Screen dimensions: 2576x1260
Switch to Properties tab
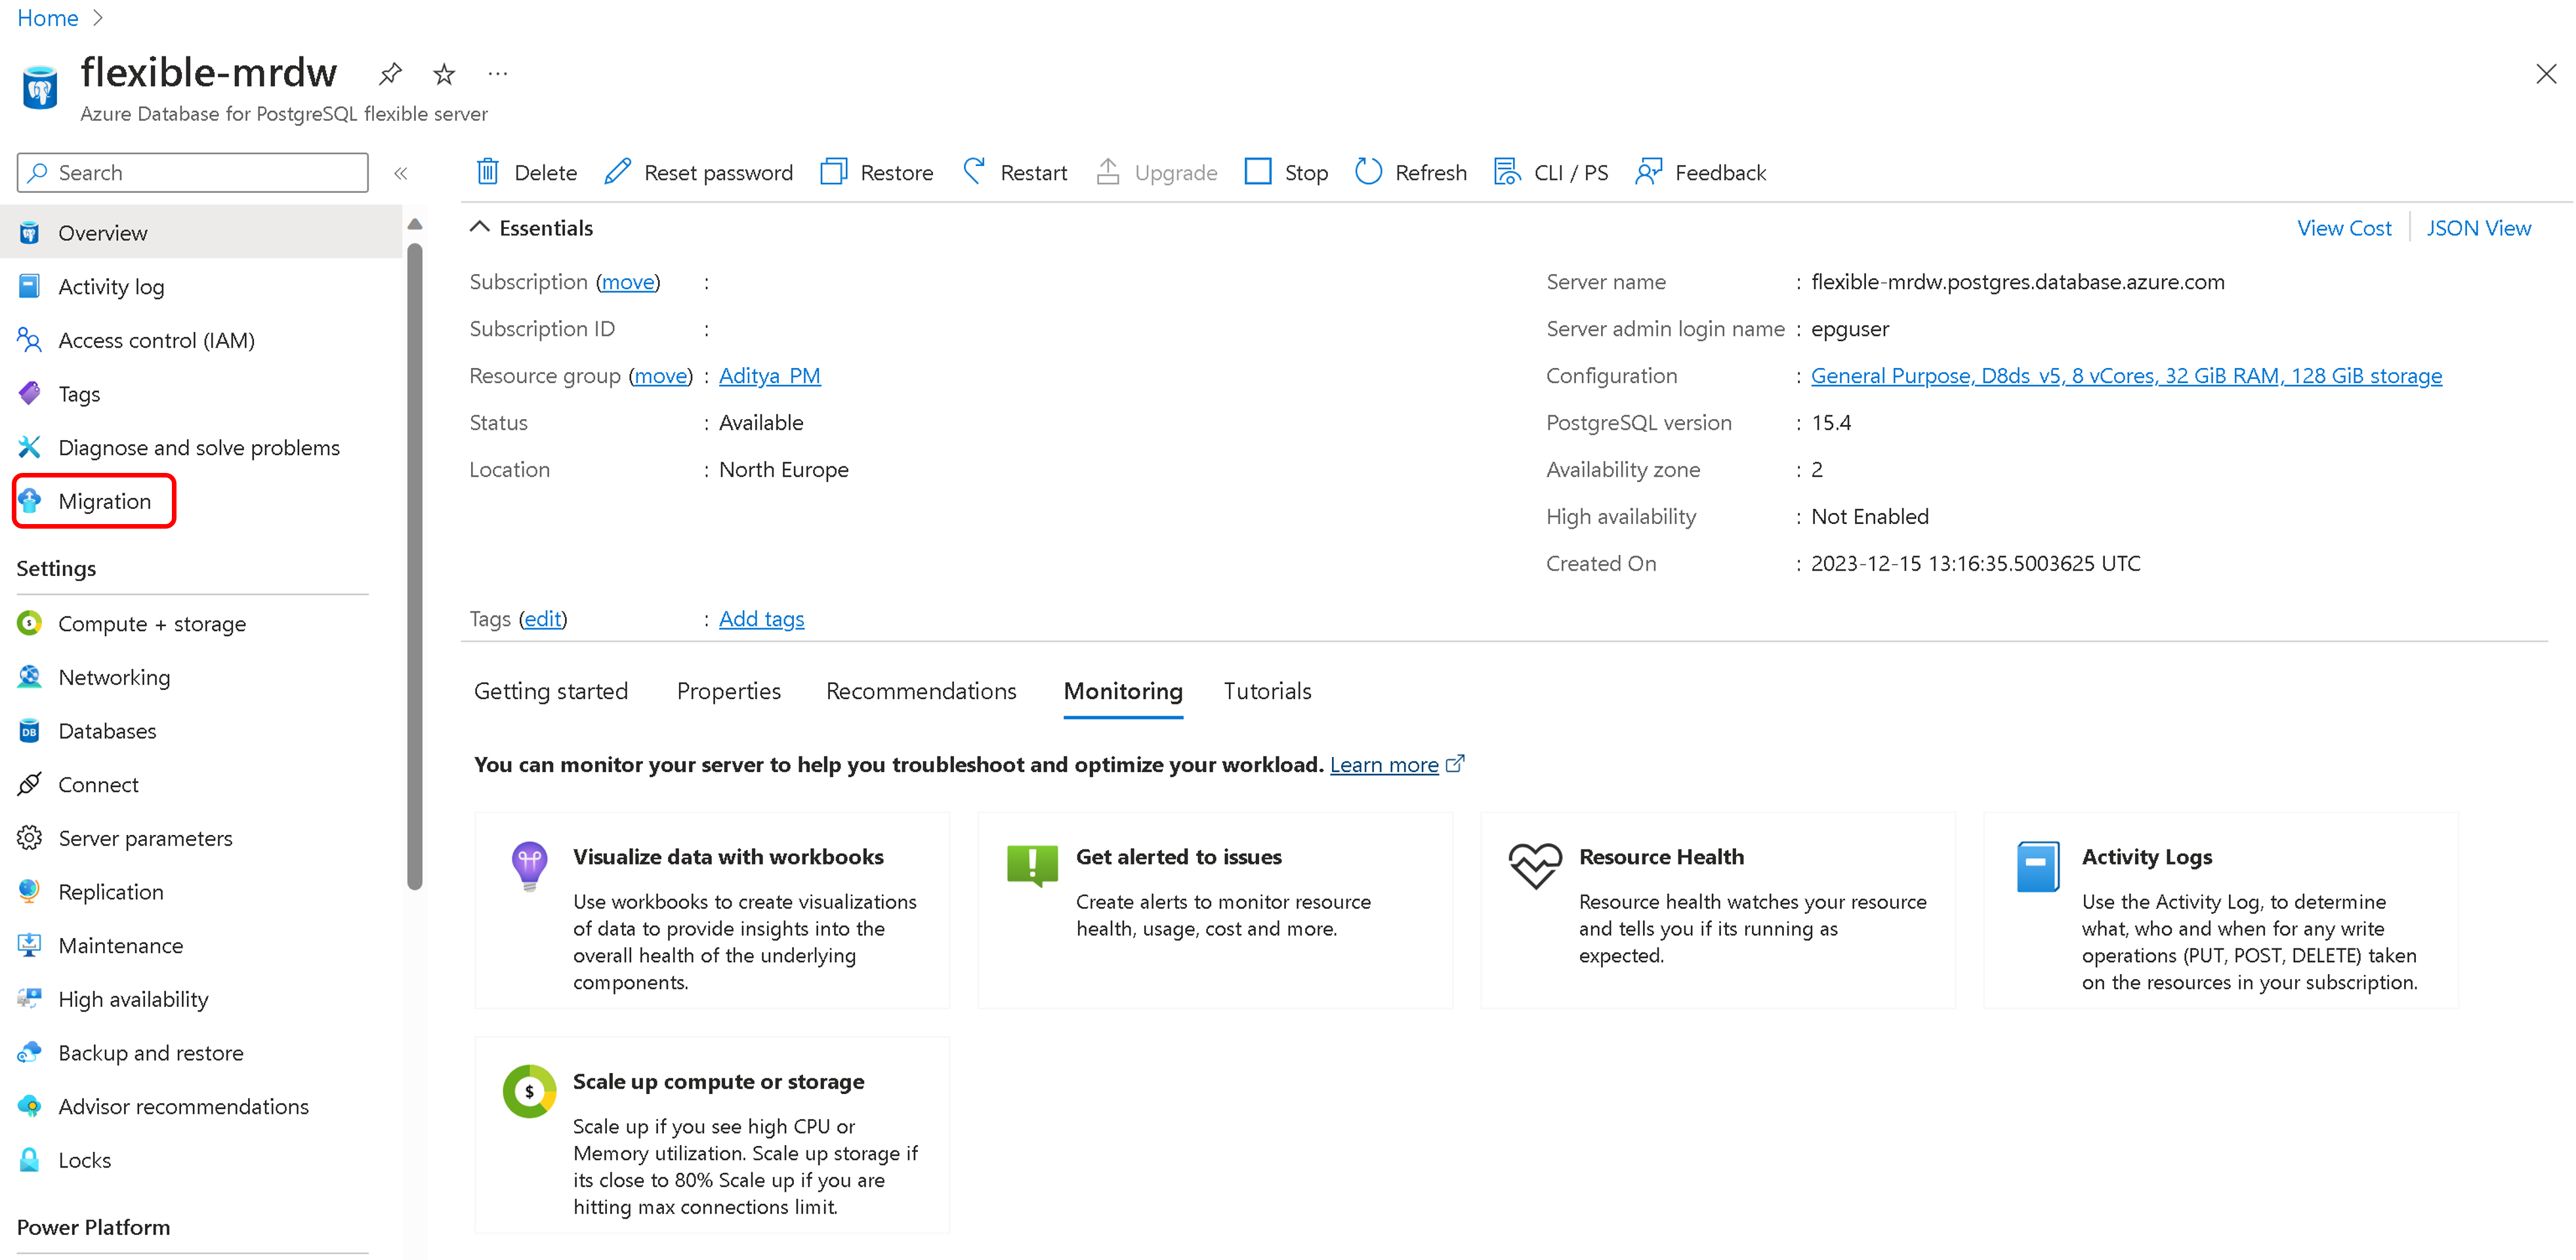coord(729,691)
